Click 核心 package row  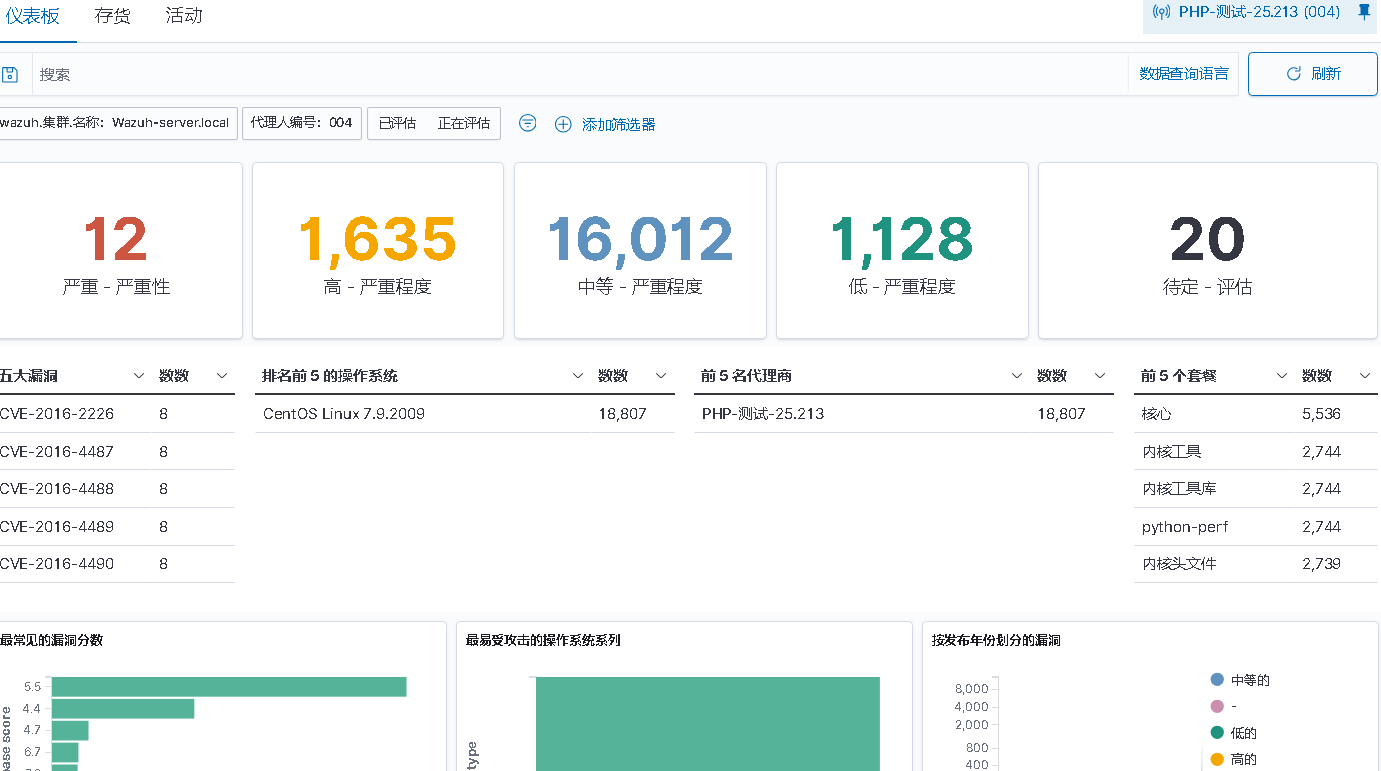[1256, 414]
